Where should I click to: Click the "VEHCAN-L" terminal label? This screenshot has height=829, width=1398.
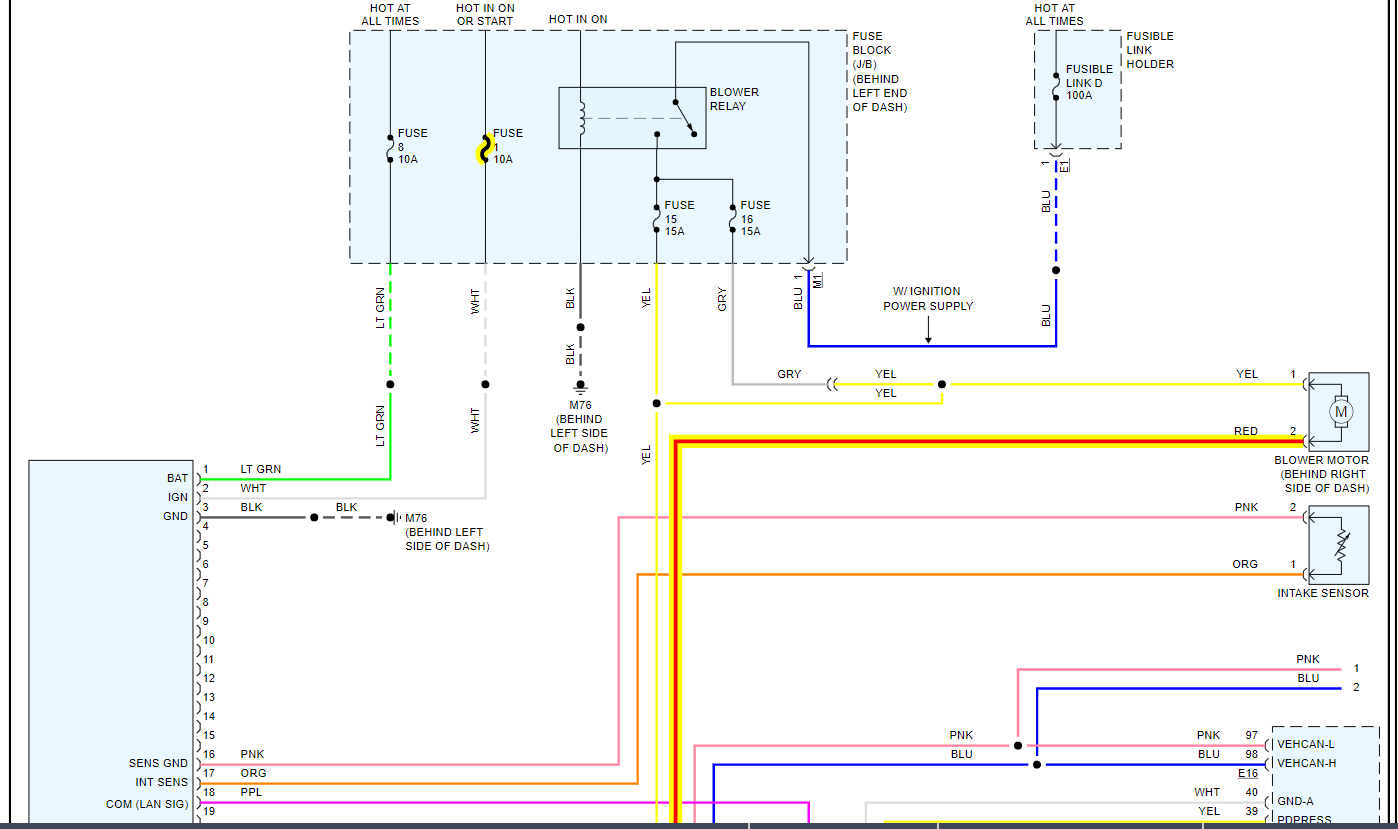tap(1306, 744)
